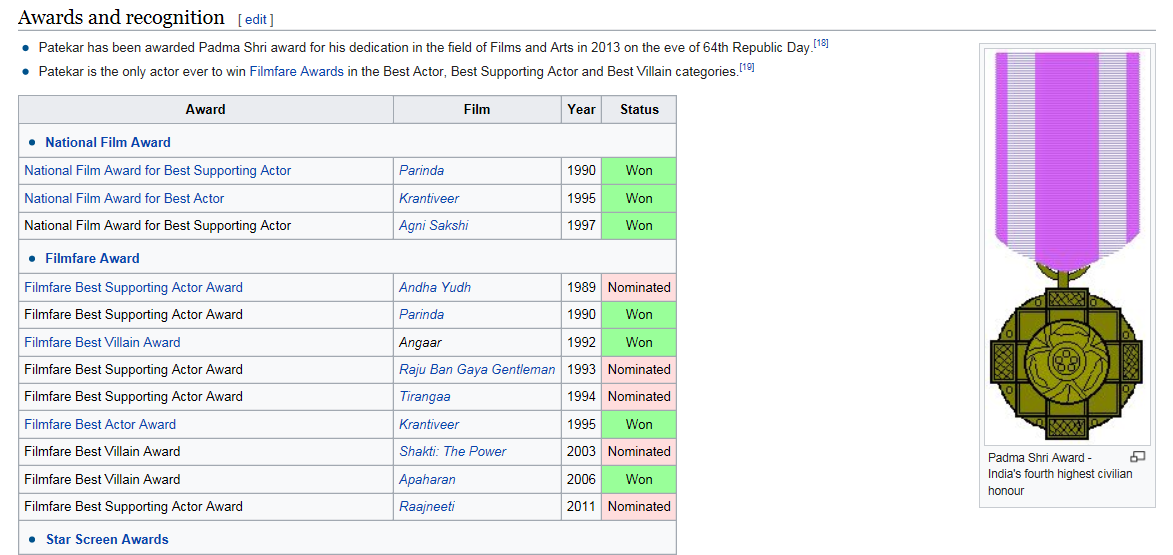Open the Raju Ban Gaya Gentleman film link
This screenshot has height=555, width=1173.
tap(477, 369)
